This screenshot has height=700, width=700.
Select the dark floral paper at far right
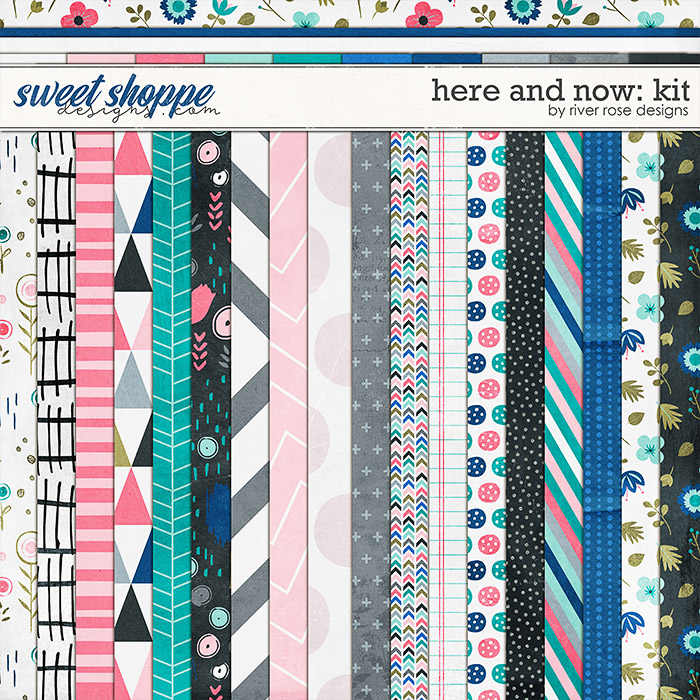point(680,416)
